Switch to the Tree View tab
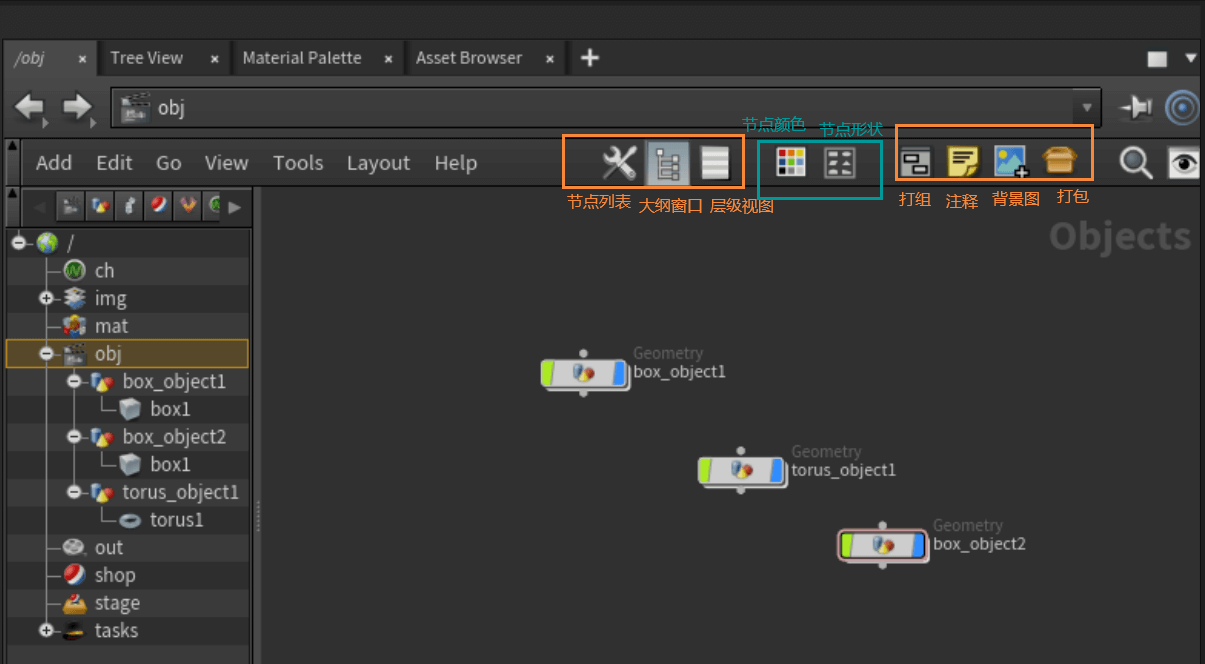The width and height of the screenshot is (1205, 664). 147,58
